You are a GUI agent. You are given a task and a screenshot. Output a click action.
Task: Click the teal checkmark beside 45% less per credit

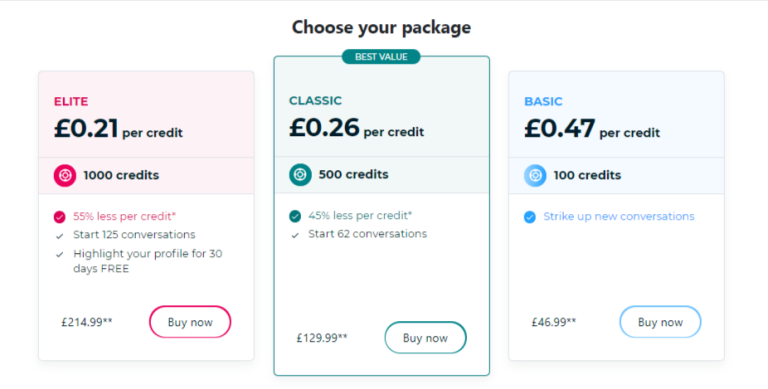click(295, 216)
